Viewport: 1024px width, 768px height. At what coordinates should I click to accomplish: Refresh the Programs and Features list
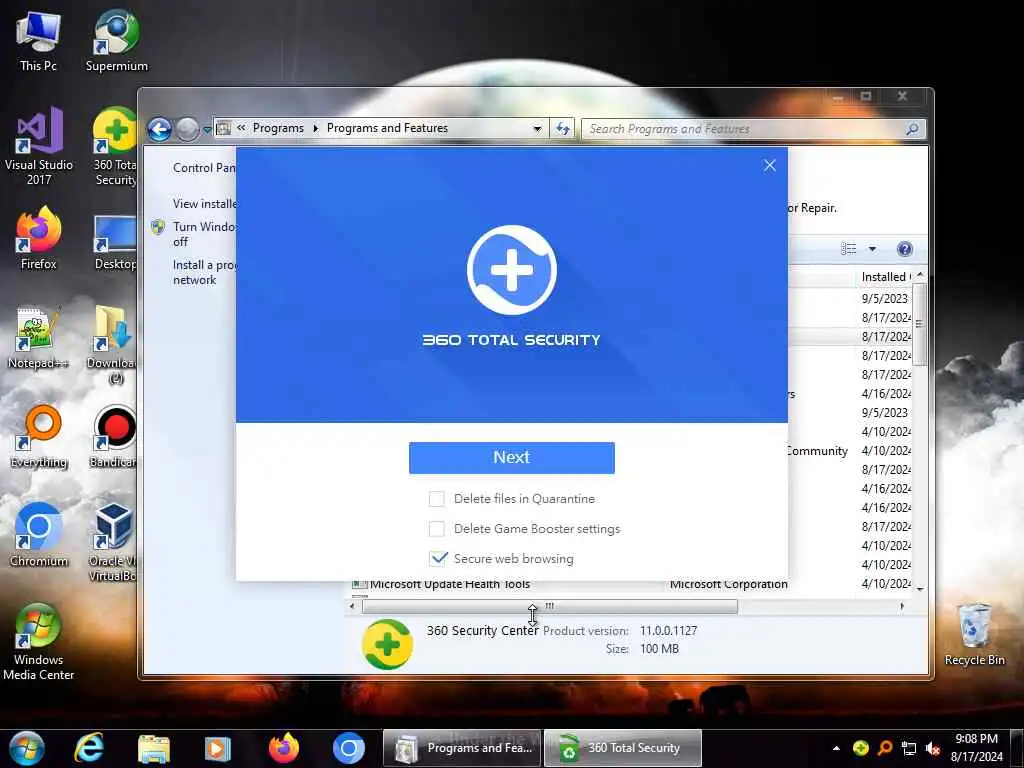[x=562, y=129]
